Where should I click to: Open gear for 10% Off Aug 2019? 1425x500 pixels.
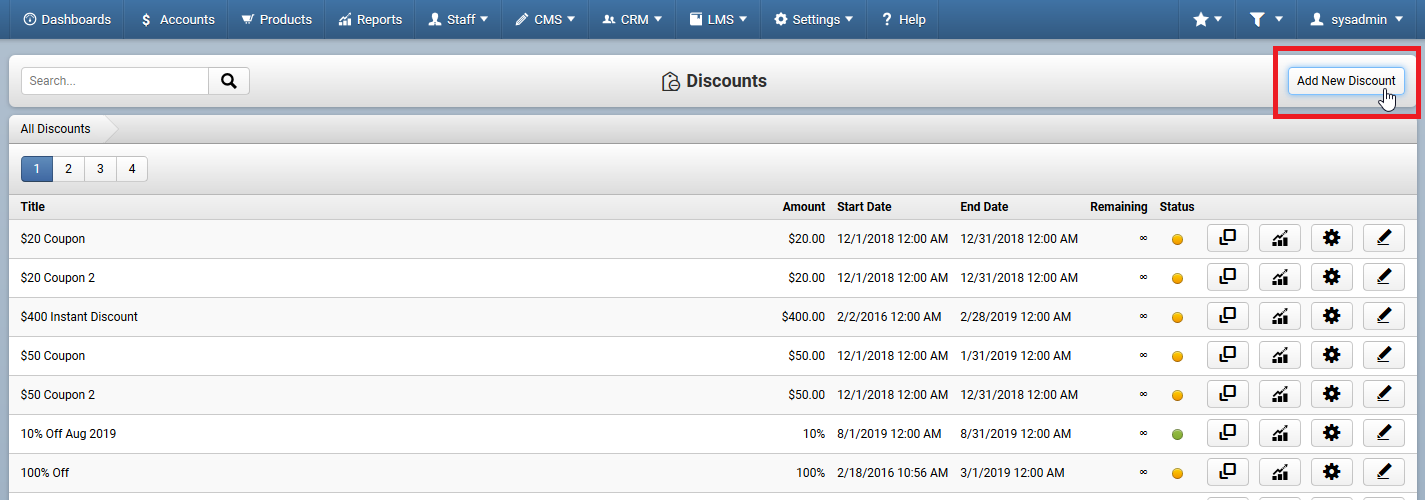coord(1332,433)
